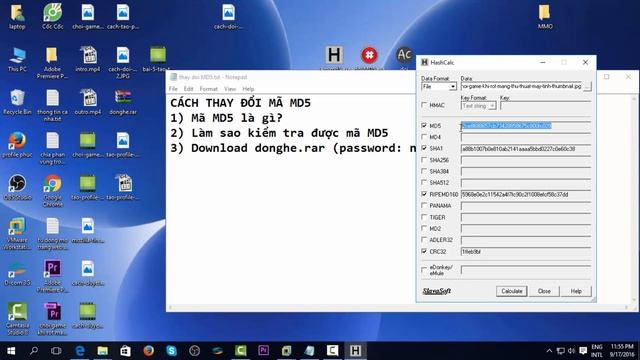The width and height of the screenshot is (640, 360).
Task: Open Notepad Help menu
Action: point(248,89)
